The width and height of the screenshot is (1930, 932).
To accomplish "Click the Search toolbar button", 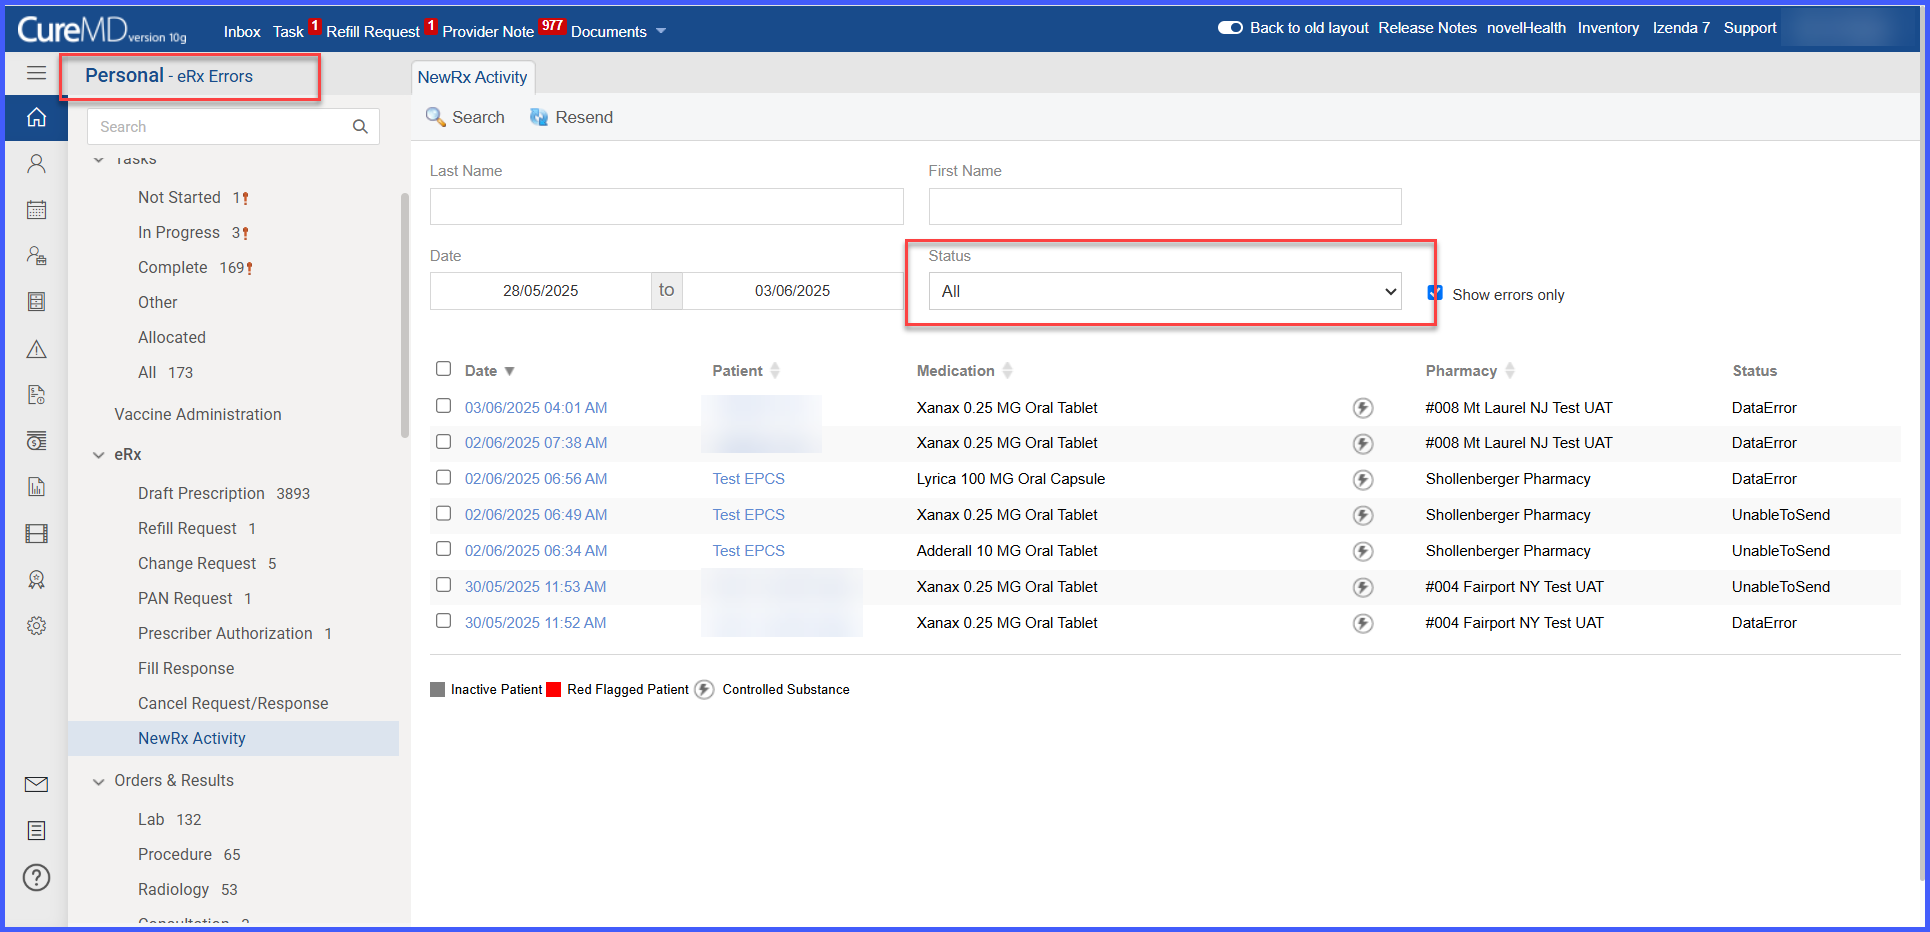I will click(465, 117).
